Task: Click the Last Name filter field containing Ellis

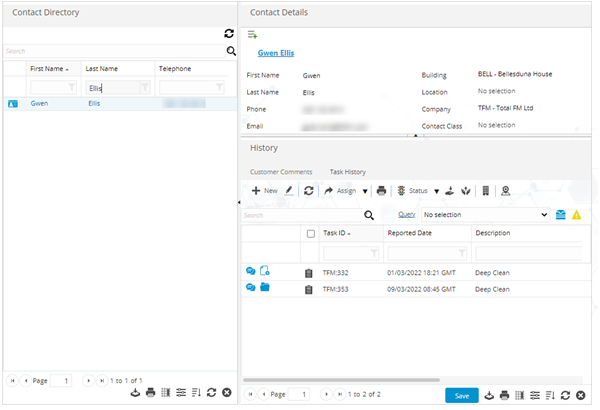Action: [x=110, y=88]
